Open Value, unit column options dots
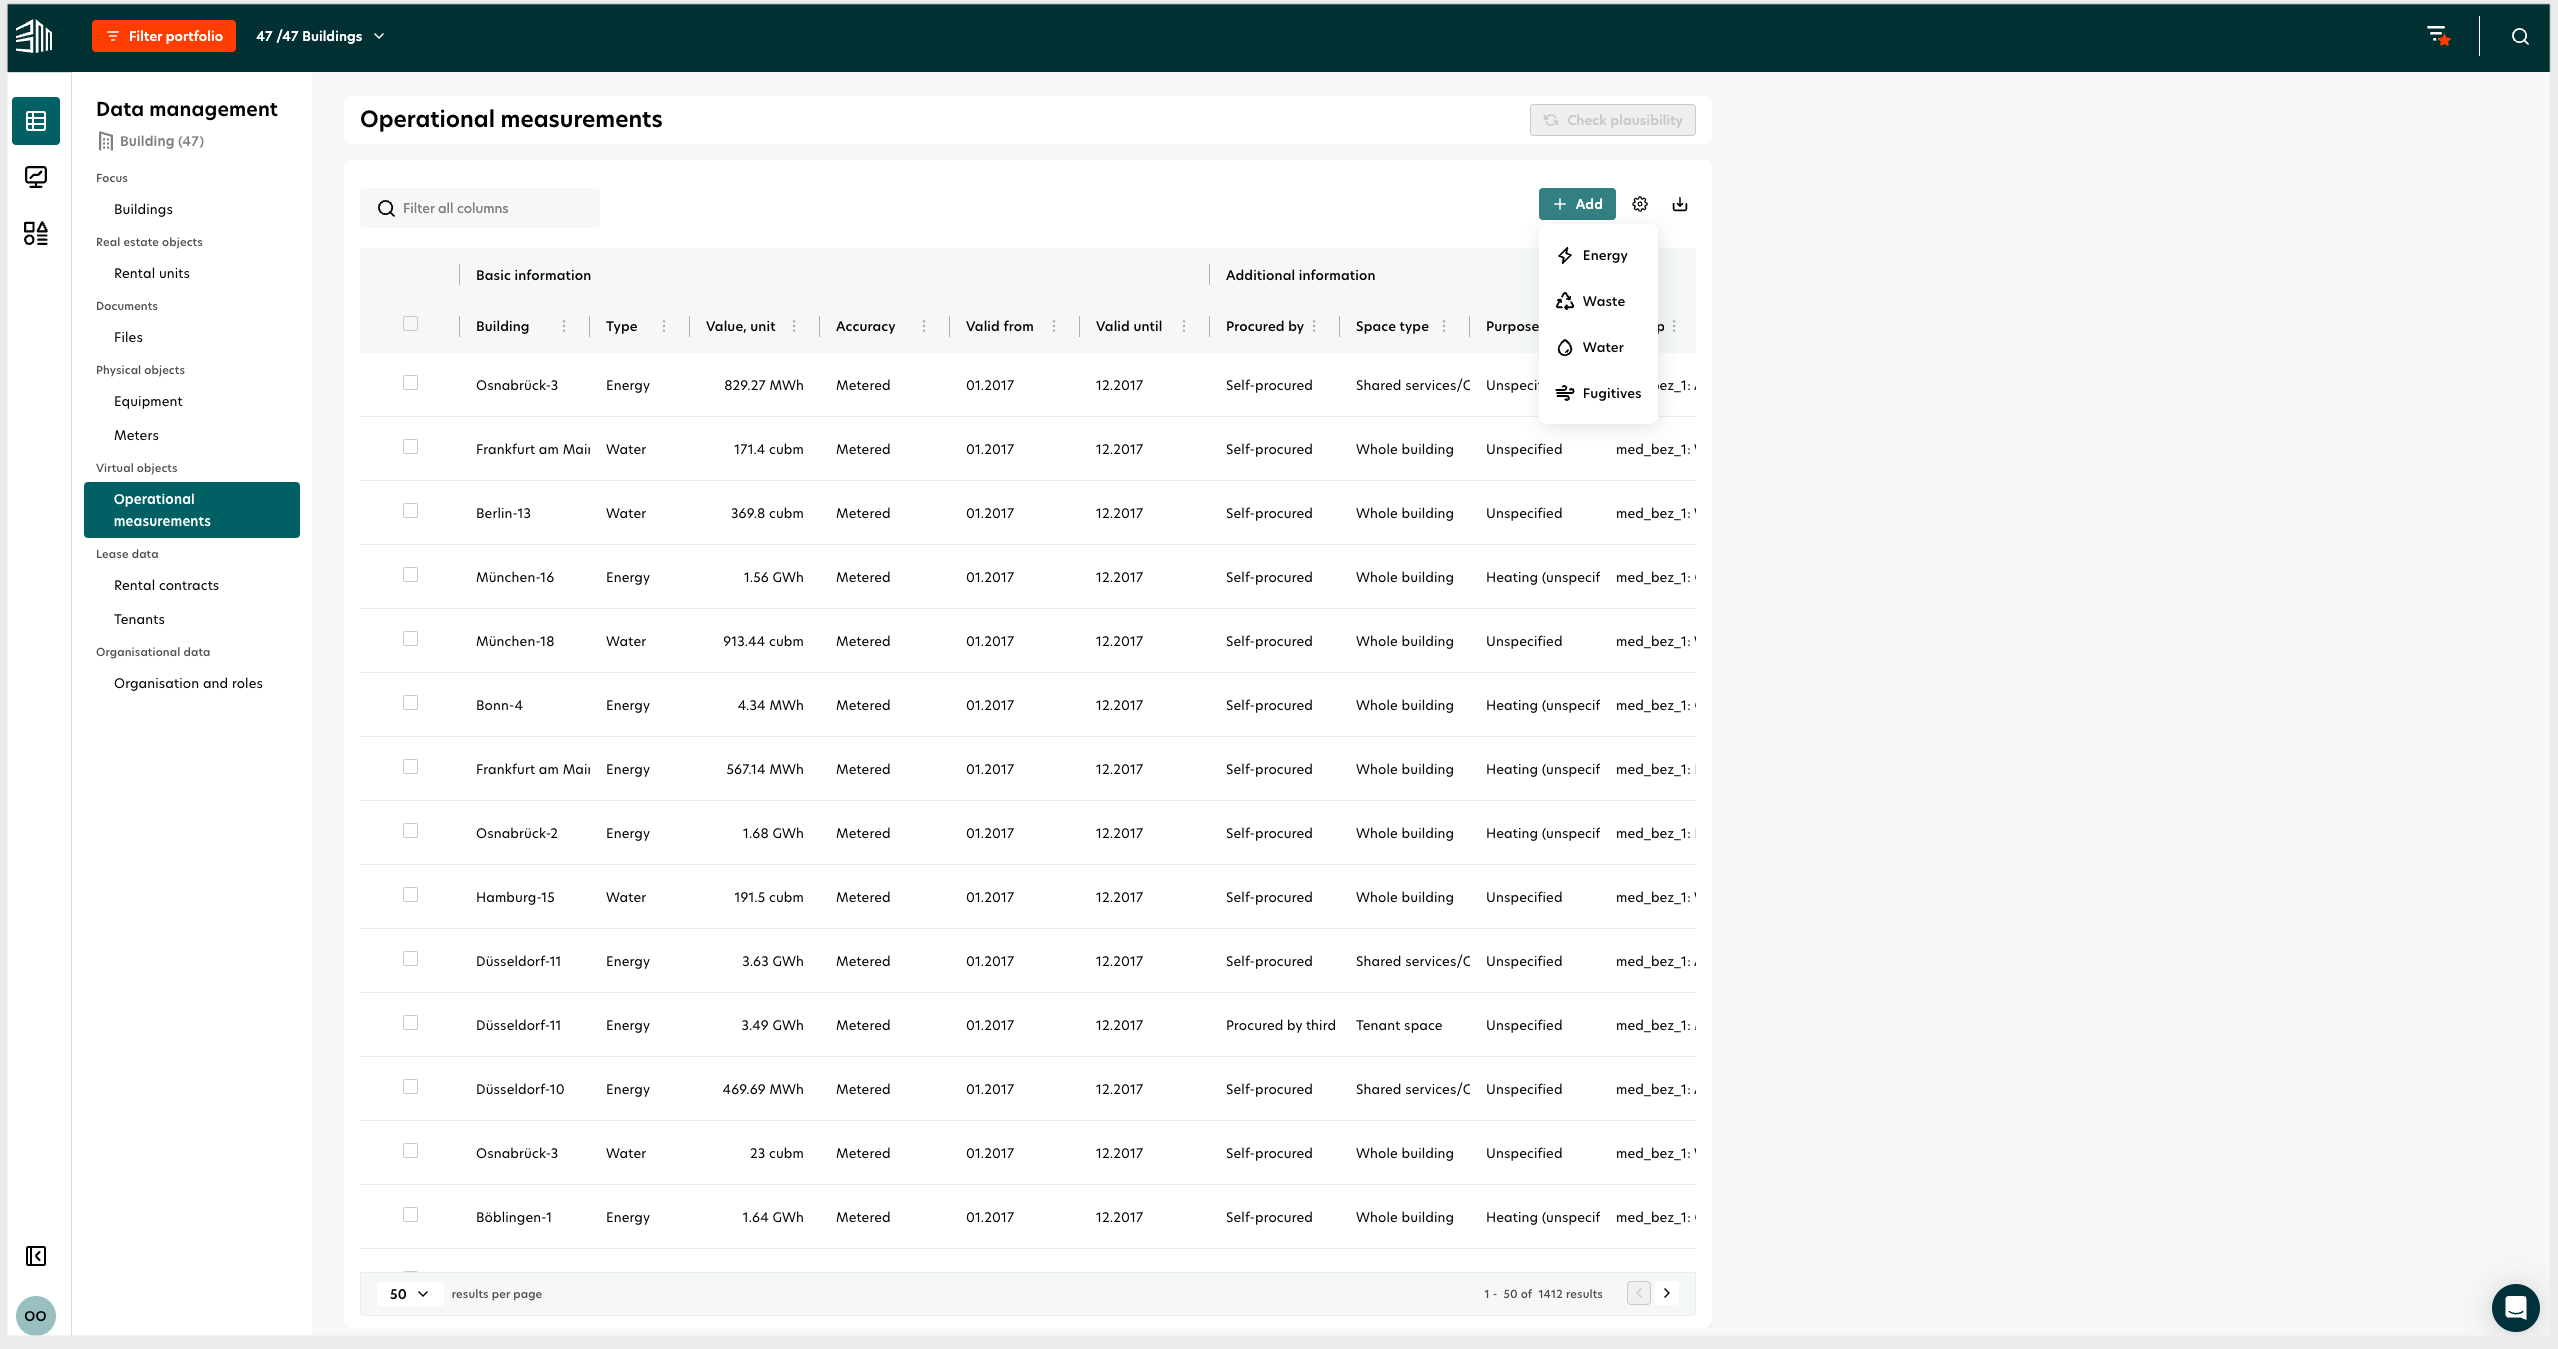 coord(794,326)
